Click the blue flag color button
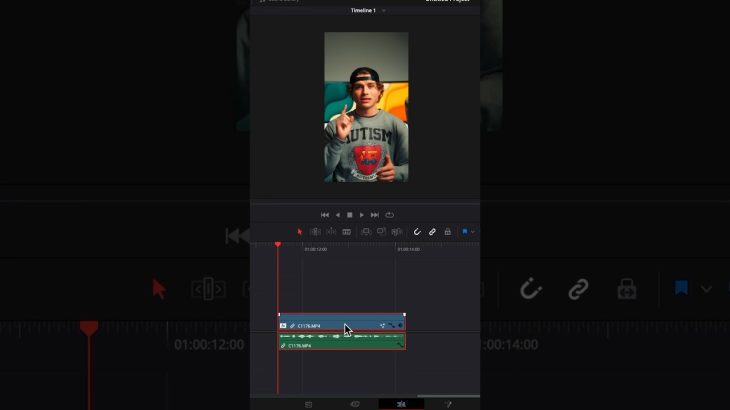 click(x=465, y=231)
